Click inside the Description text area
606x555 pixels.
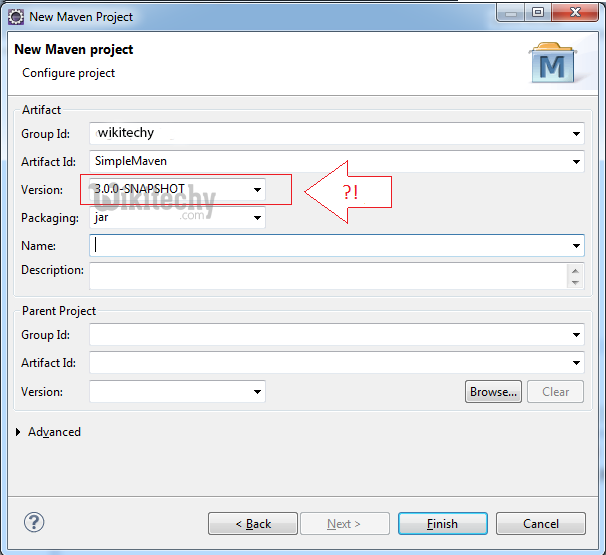pyautogui.click(x=326, y=275)
